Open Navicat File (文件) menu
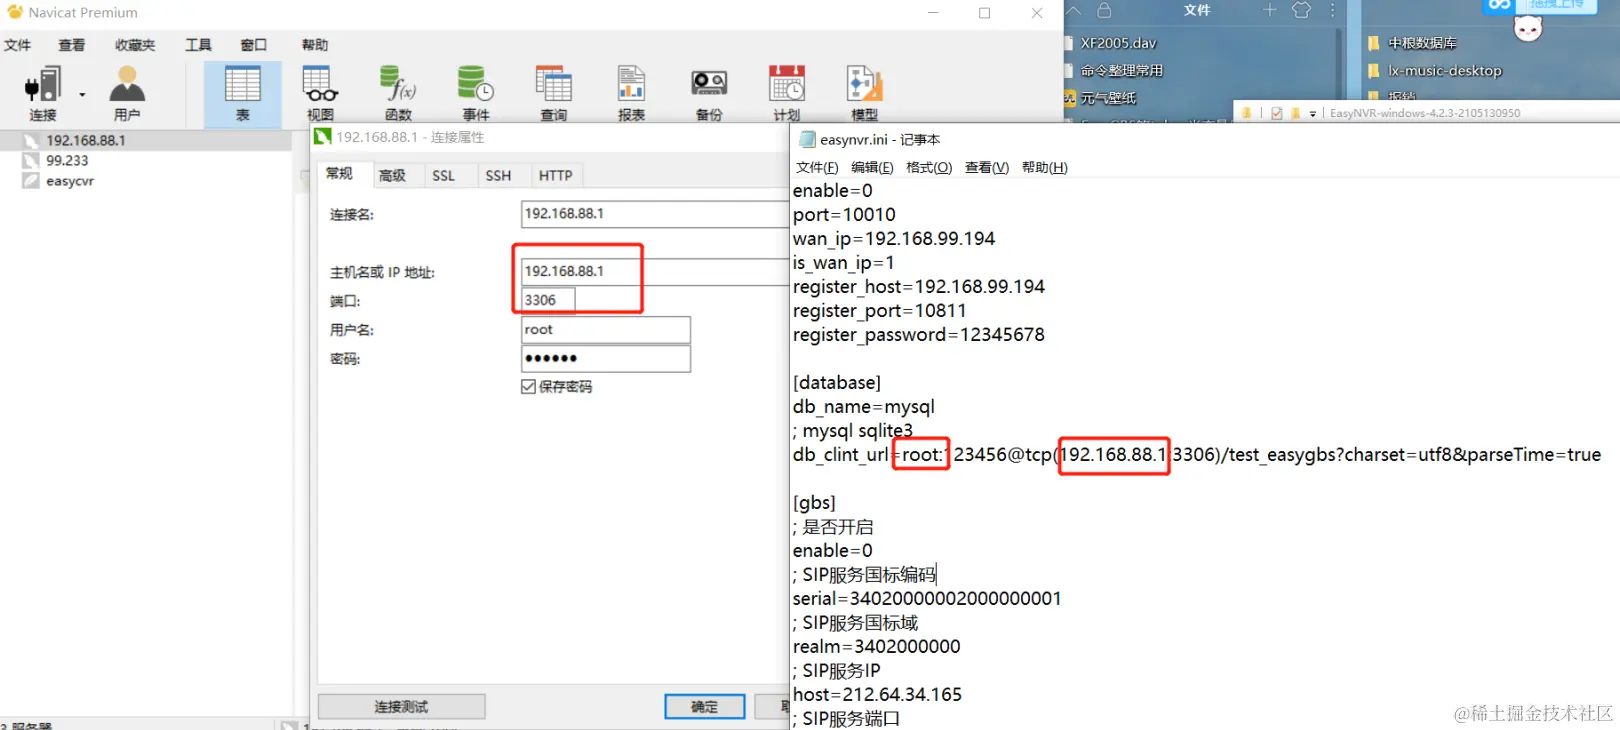Viewport: 1620px width, 730px height. [x=18, y=45]
